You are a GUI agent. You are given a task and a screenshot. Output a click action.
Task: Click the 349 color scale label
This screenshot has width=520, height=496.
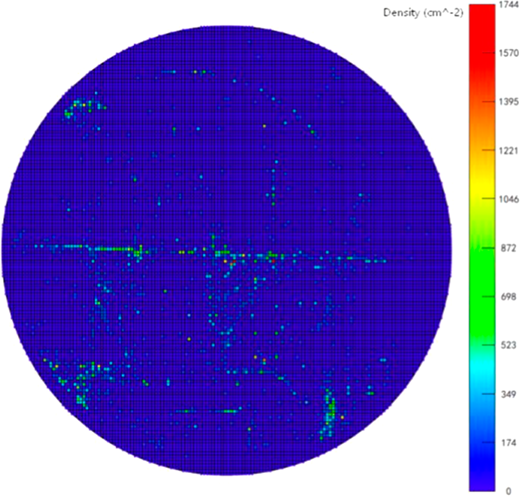509,394
